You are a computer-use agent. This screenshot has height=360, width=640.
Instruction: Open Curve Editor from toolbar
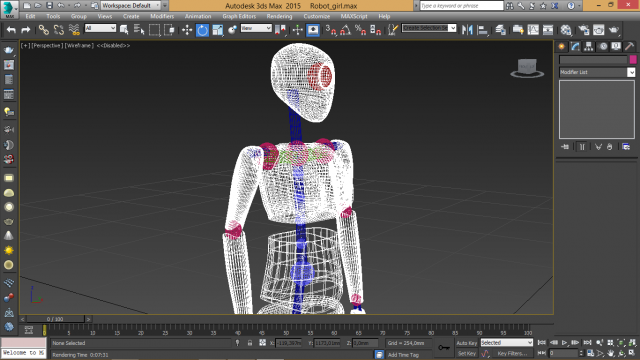[x=533, y=30]
